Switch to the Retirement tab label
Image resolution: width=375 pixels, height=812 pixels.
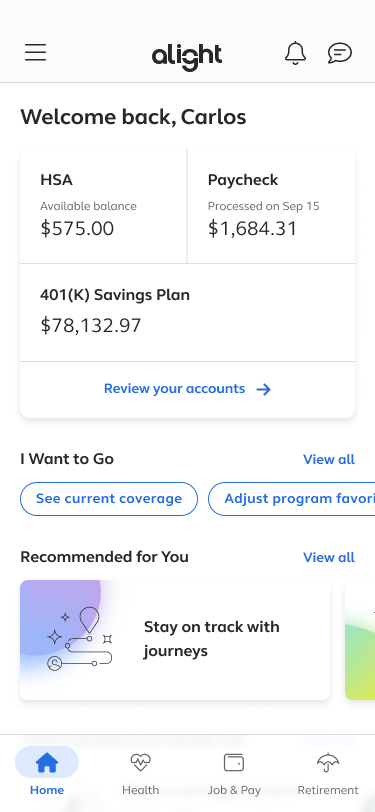[x=328, y=790]
